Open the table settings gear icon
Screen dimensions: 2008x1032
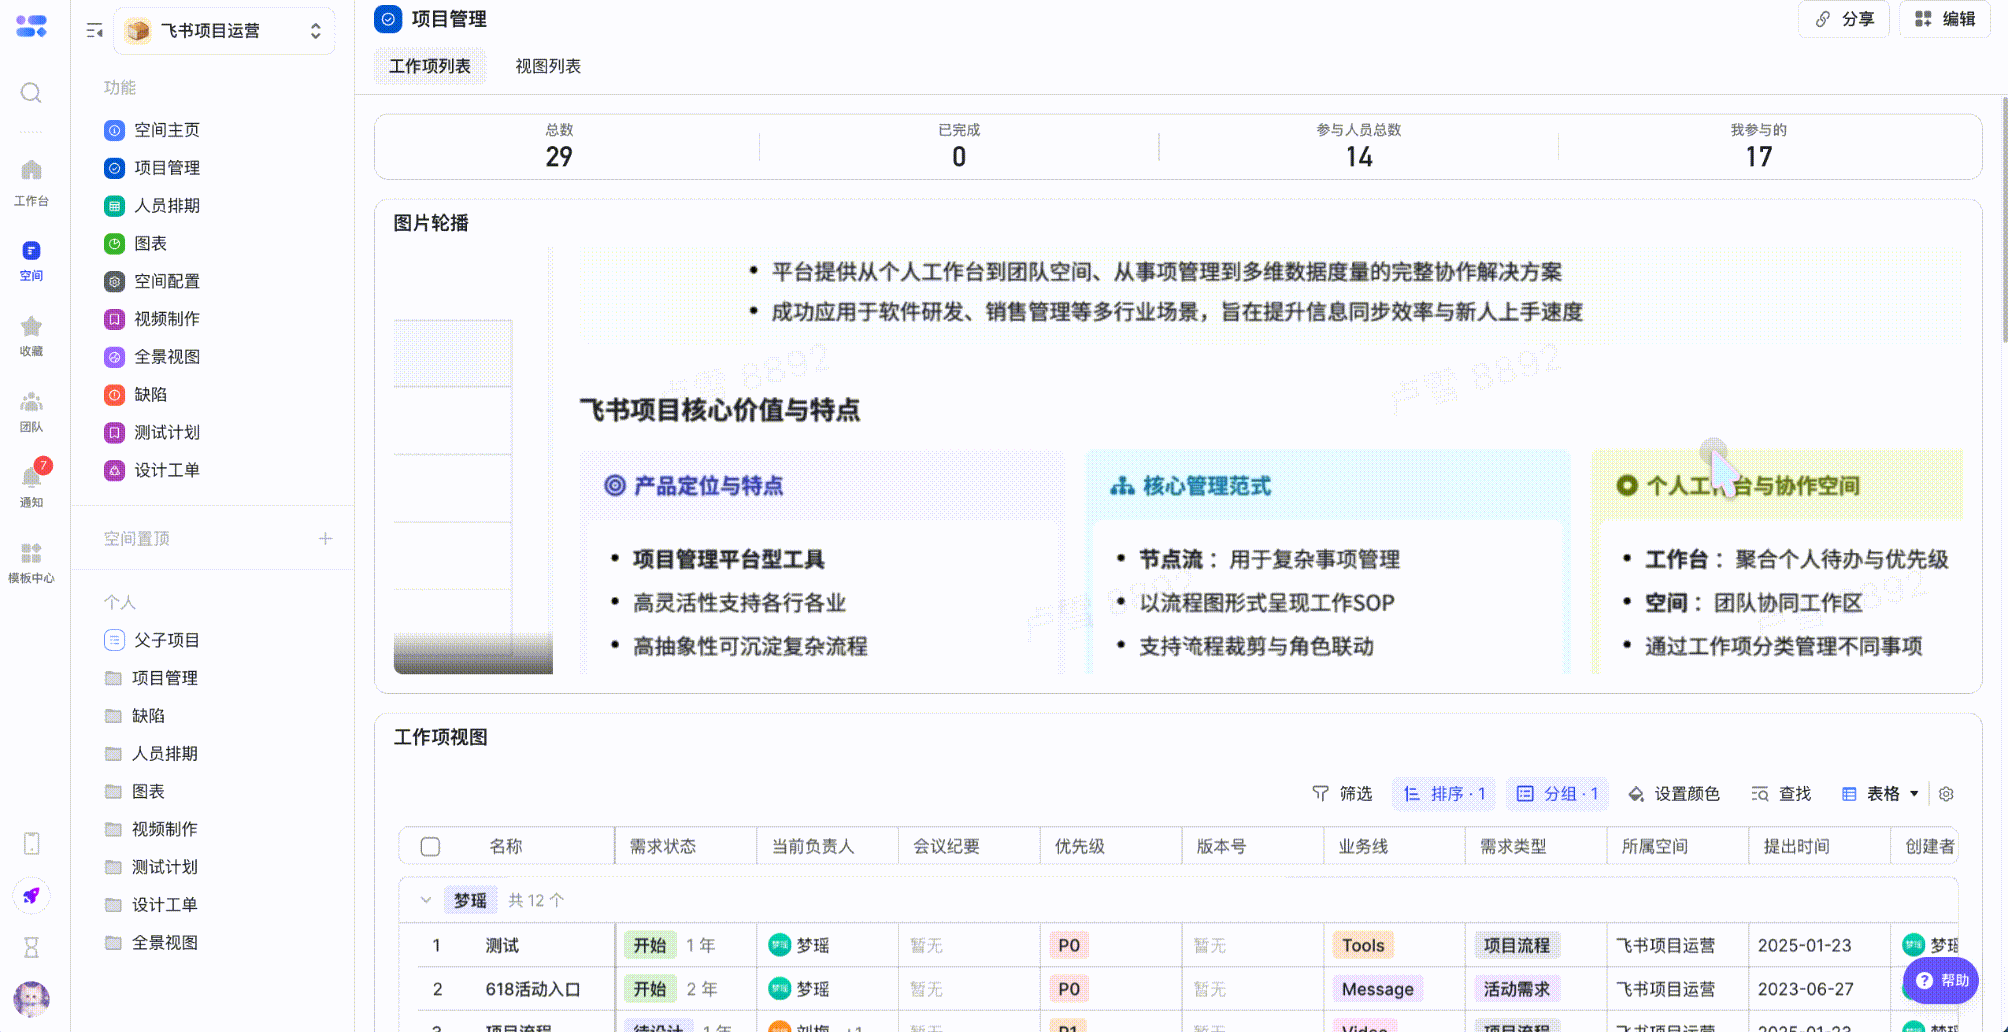(x=1946, y=794)
